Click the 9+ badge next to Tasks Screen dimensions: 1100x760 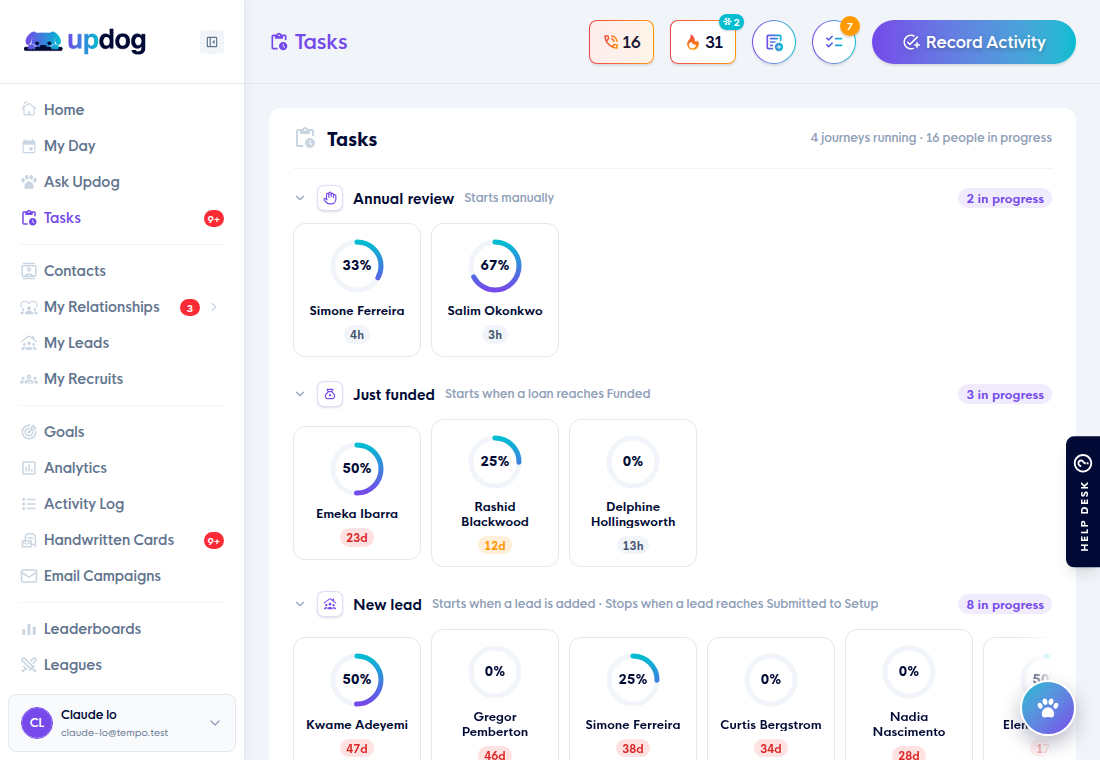point(214,218)
